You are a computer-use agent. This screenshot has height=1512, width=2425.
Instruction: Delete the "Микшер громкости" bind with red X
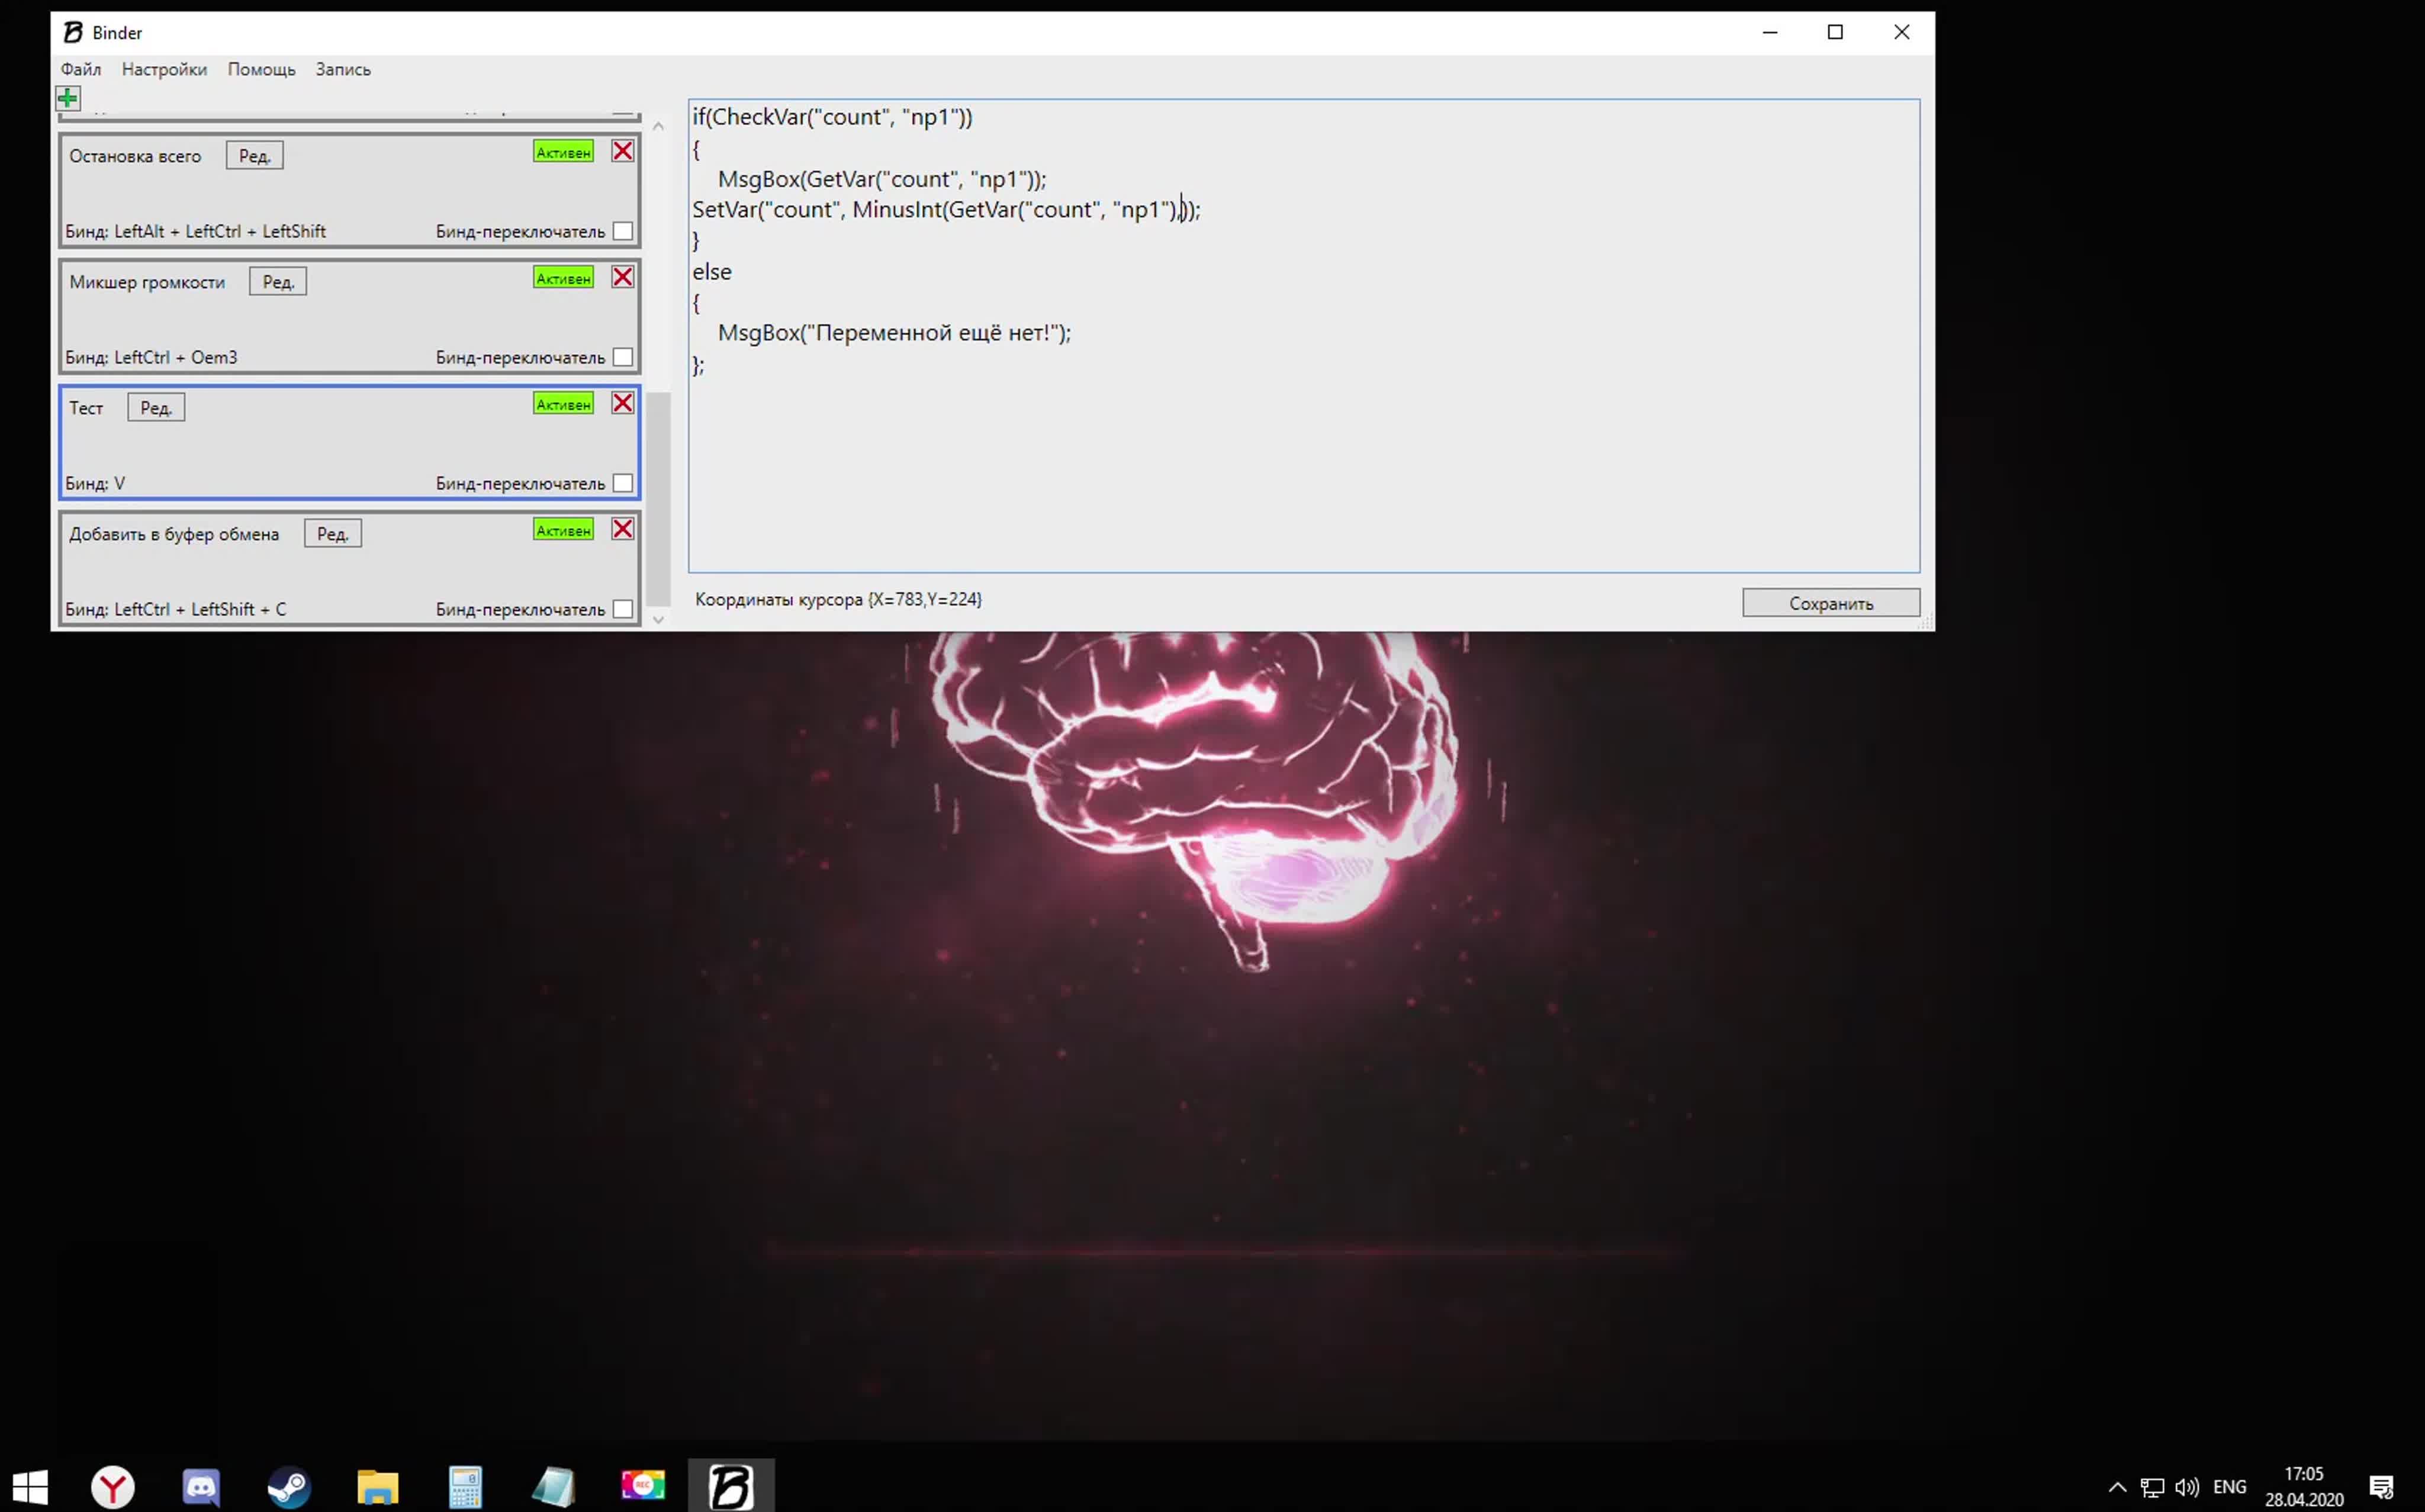point(623,277)
